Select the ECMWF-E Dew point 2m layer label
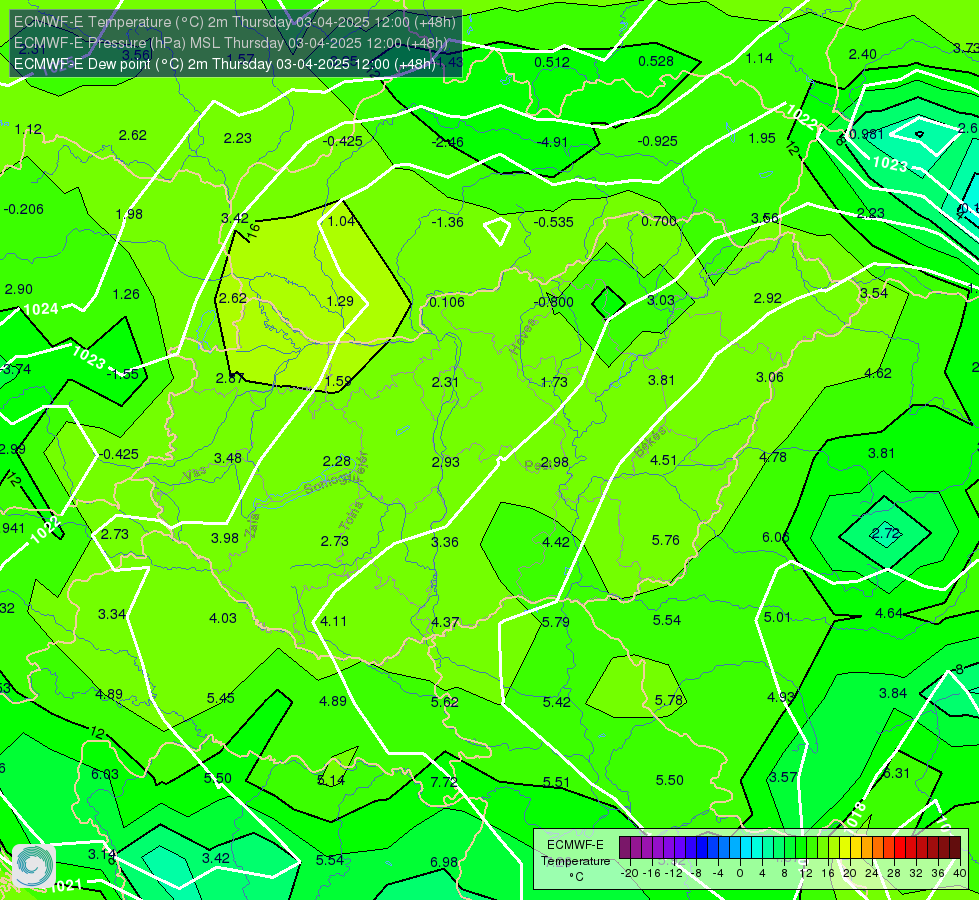The width and height of the screenshot is (979, 900). [x=225, y=64]
